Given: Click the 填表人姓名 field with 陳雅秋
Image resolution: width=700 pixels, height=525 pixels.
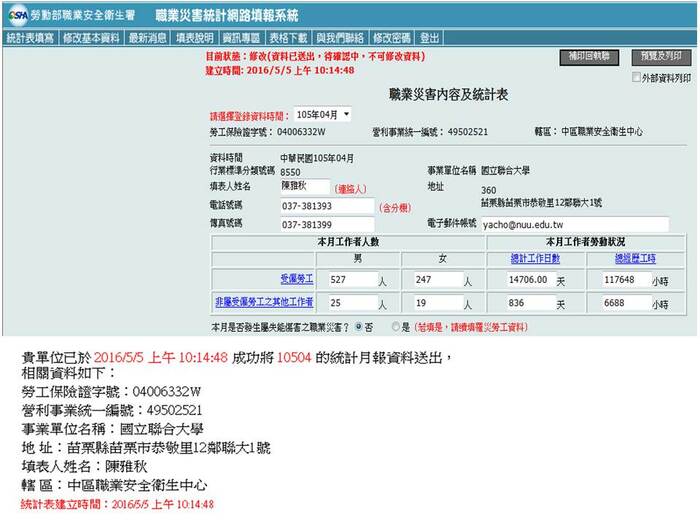Looking at the screenshot, I should point(305,187).
